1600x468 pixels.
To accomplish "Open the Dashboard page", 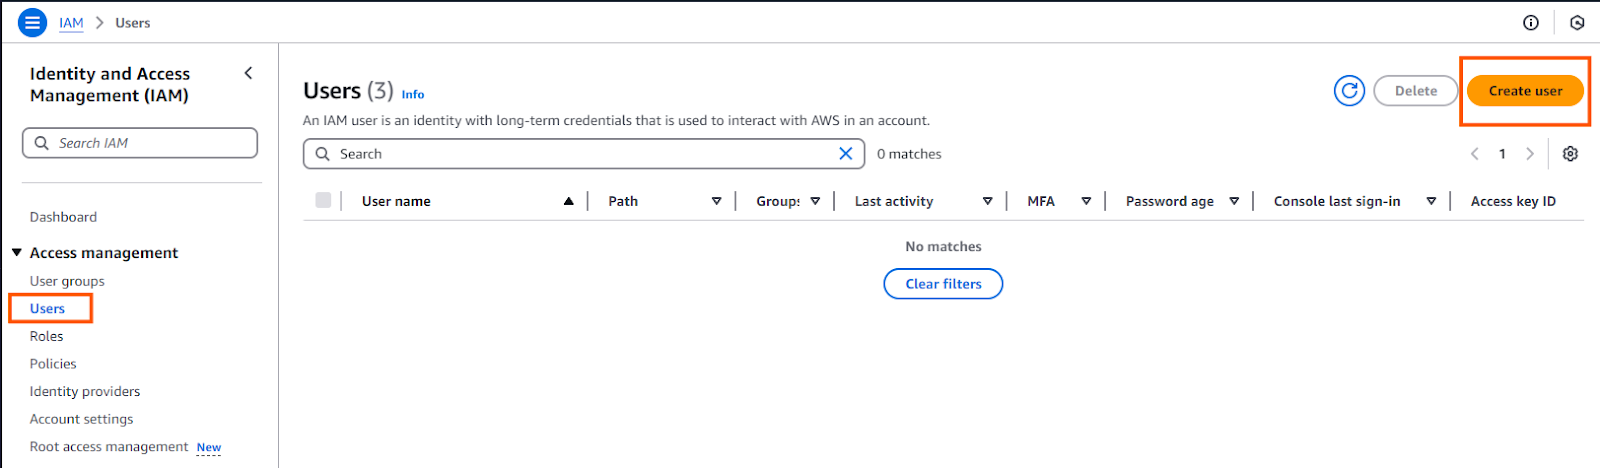I will tap(63, 217).
